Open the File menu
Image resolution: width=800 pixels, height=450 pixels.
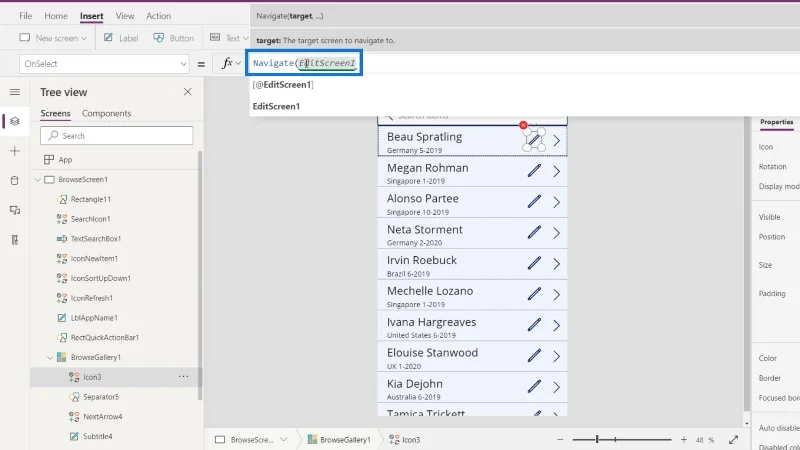tap(26, 16)
